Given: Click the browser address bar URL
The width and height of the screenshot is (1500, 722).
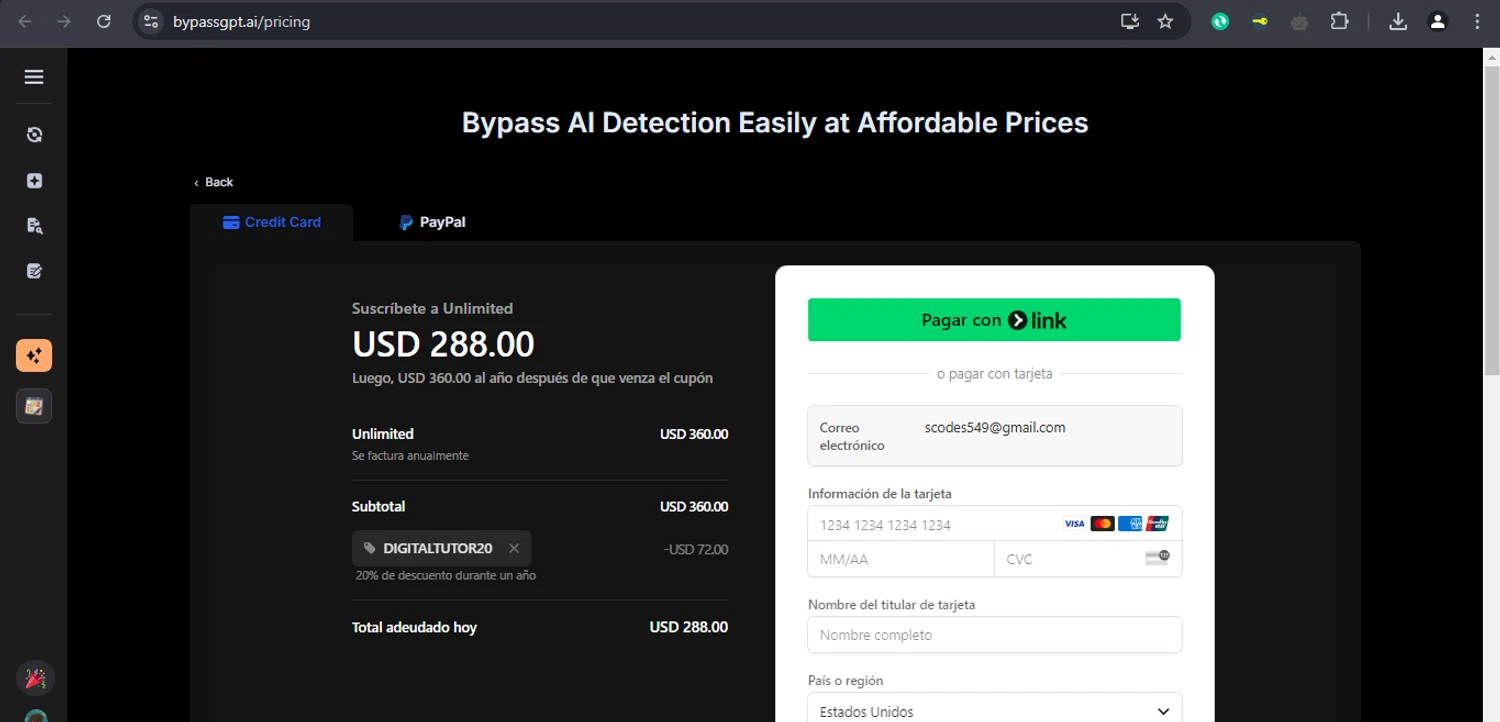Looking at the screenshot, I should [241, 21].
